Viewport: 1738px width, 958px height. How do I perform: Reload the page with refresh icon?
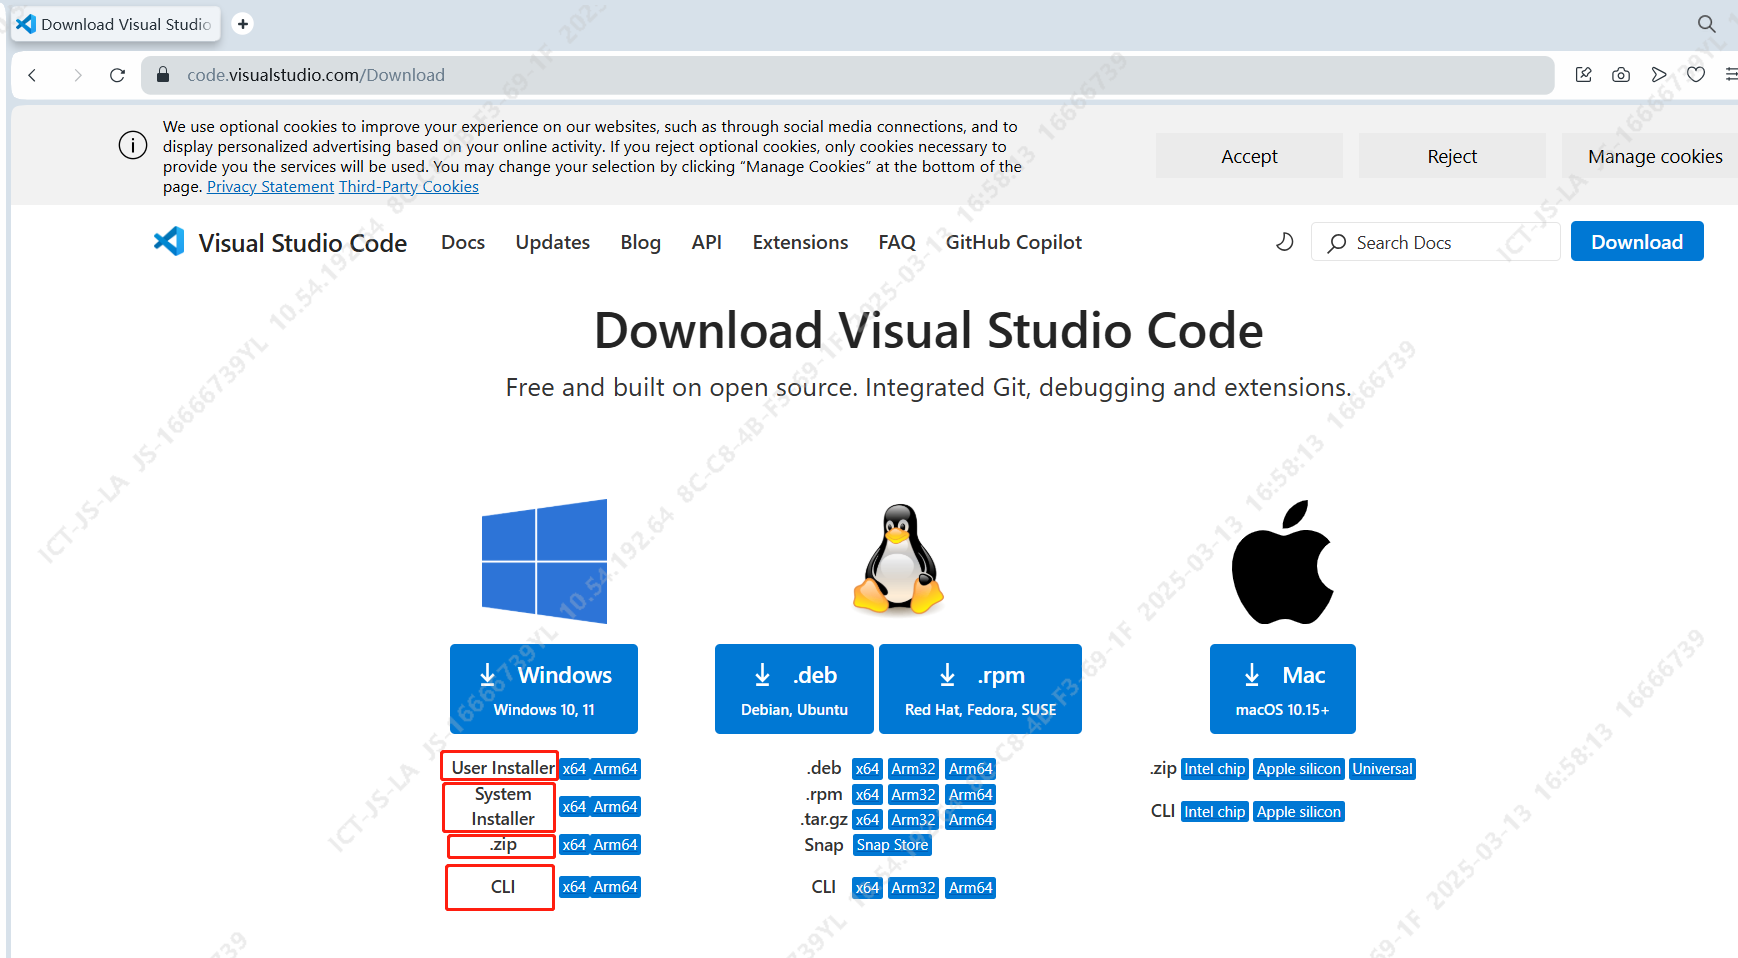tap(117, 75)
